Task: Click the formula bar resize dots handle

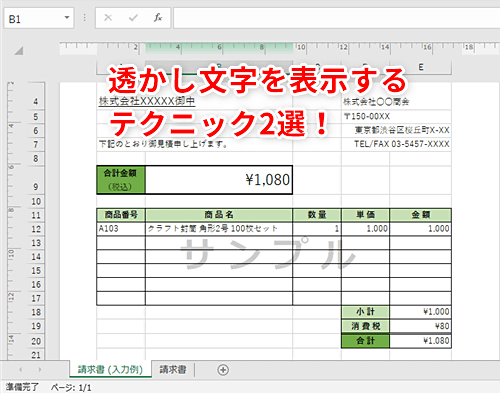Action: pos(85,18)
